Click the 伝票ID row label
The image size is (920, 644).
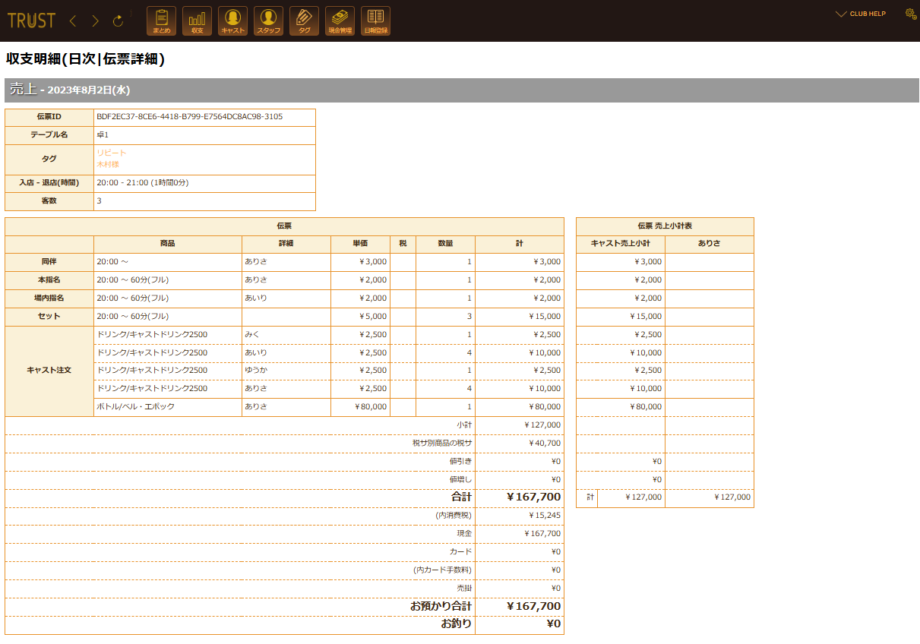pyautogui.click(x=49, y=117)
